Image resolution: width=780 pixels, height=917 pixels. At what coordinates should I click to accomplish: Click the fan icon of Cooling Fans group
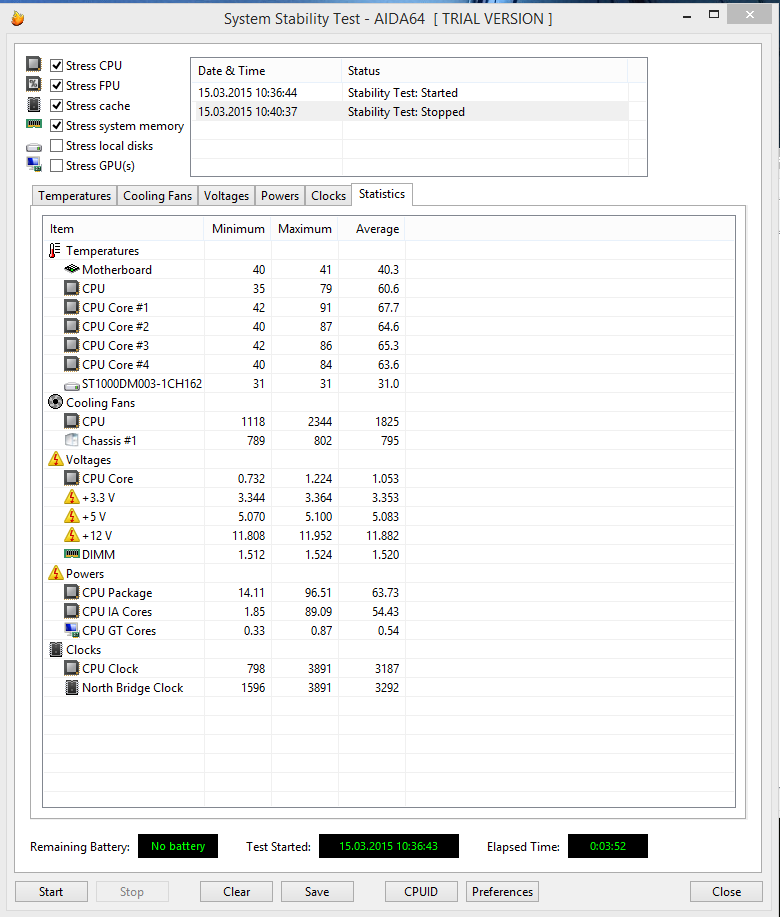55,402
